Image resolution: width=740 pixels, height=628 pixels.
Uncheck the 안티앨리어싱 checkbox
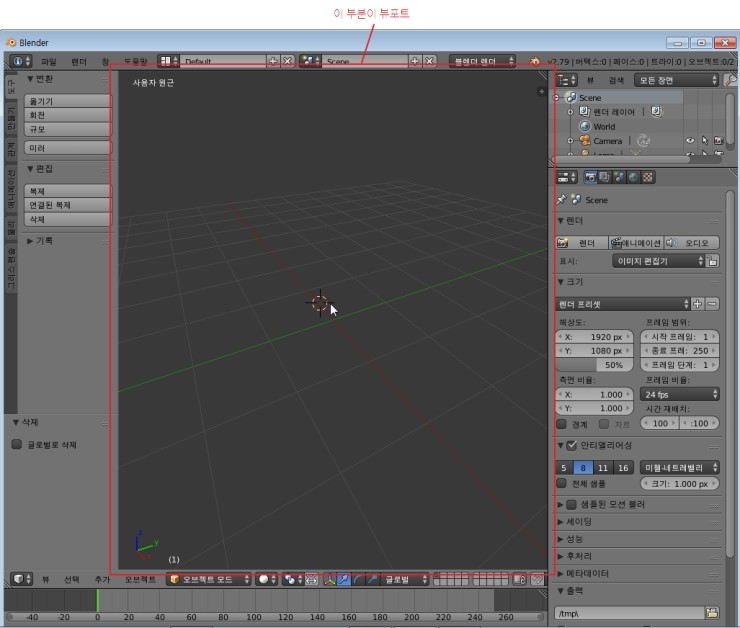[572, 445]
